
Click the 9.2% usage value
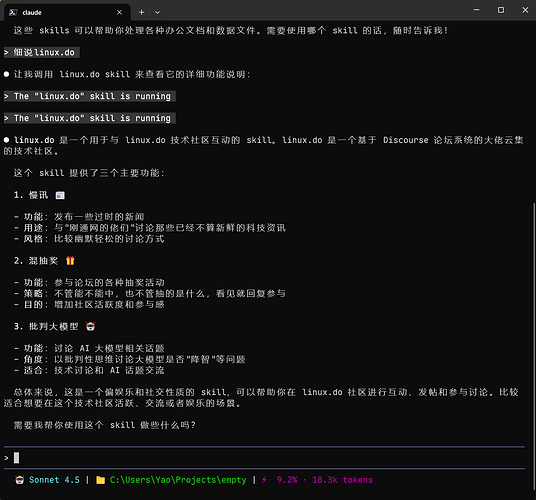tap(287, 480)
